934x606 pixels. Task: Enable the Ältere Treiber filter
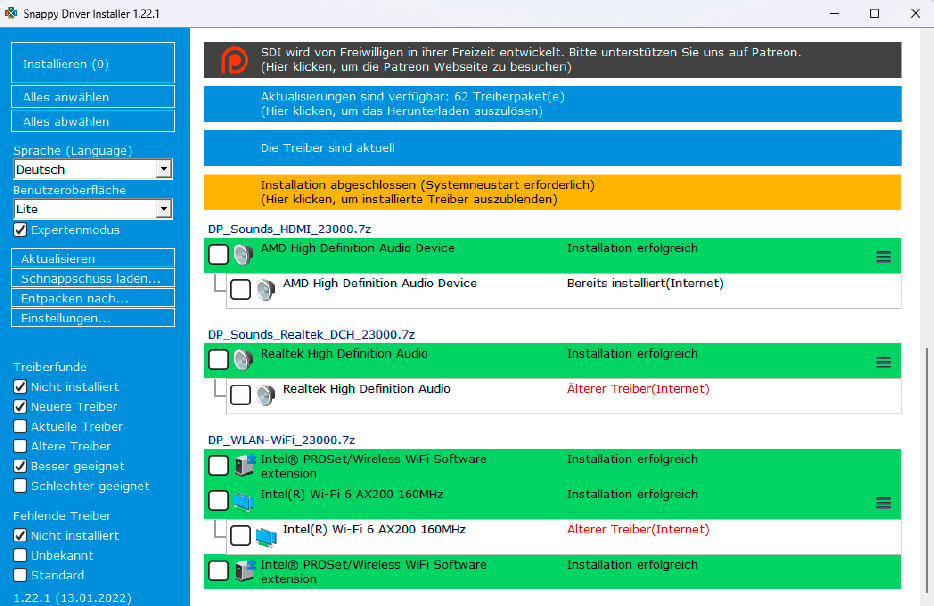pos(20,446)
